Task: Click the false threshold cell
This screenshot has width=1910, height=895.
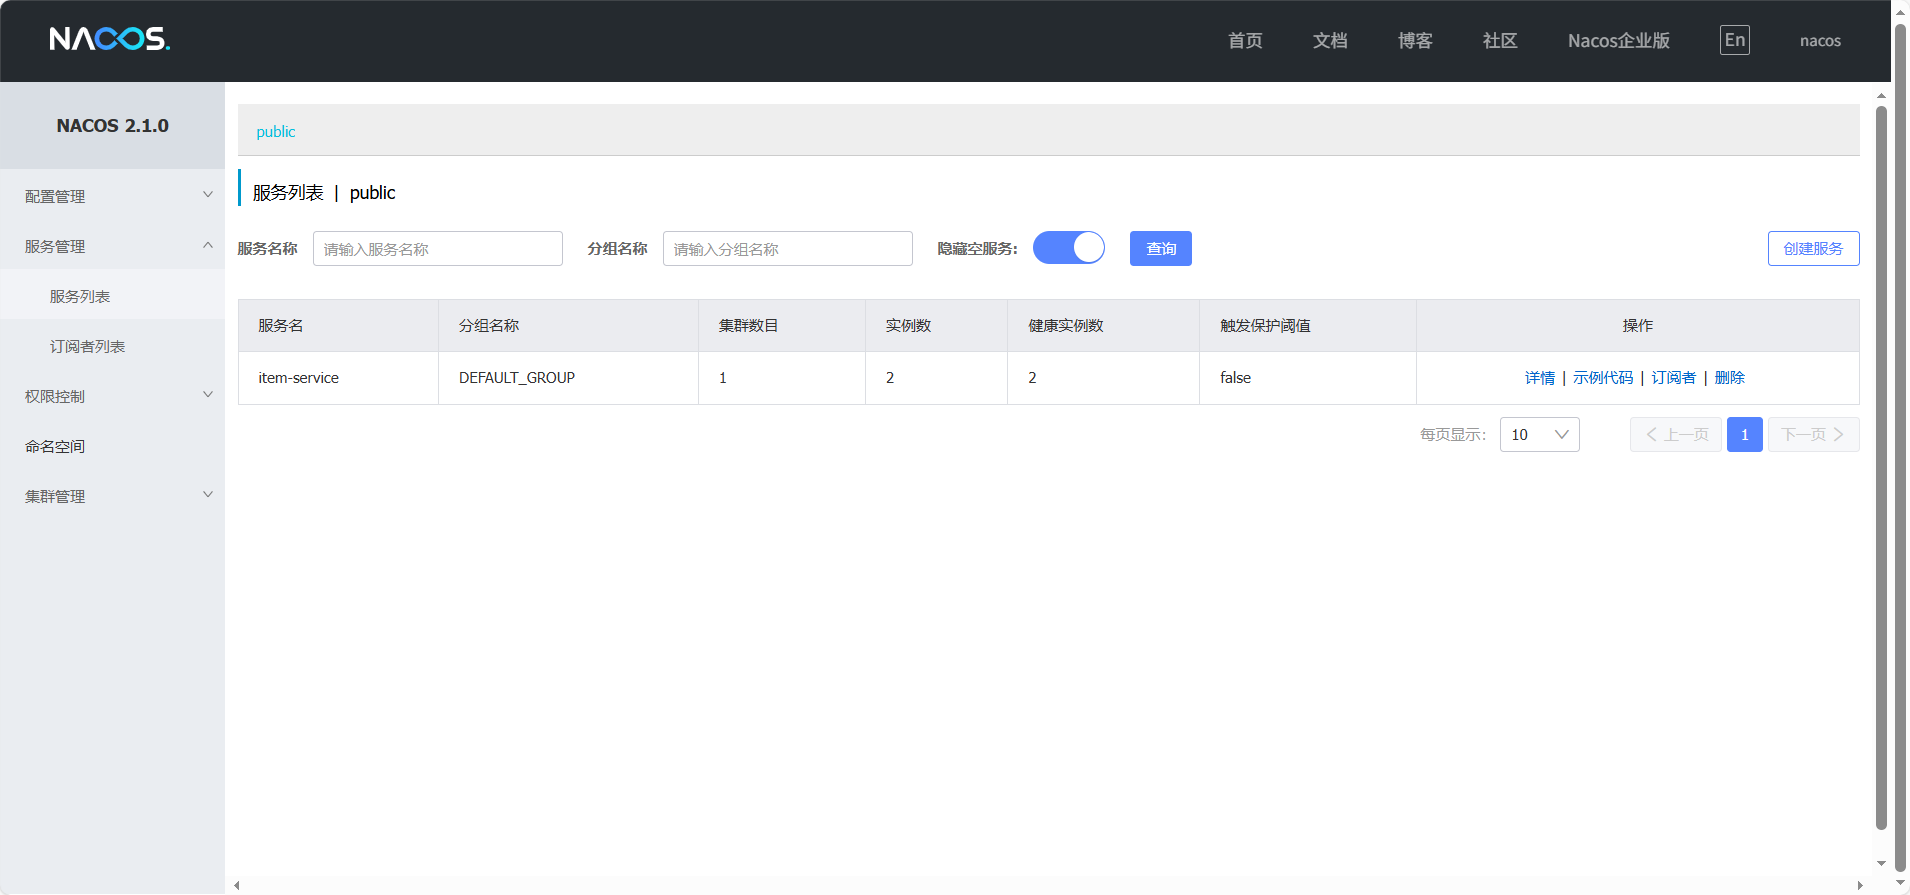Action: pos(1308,378)
